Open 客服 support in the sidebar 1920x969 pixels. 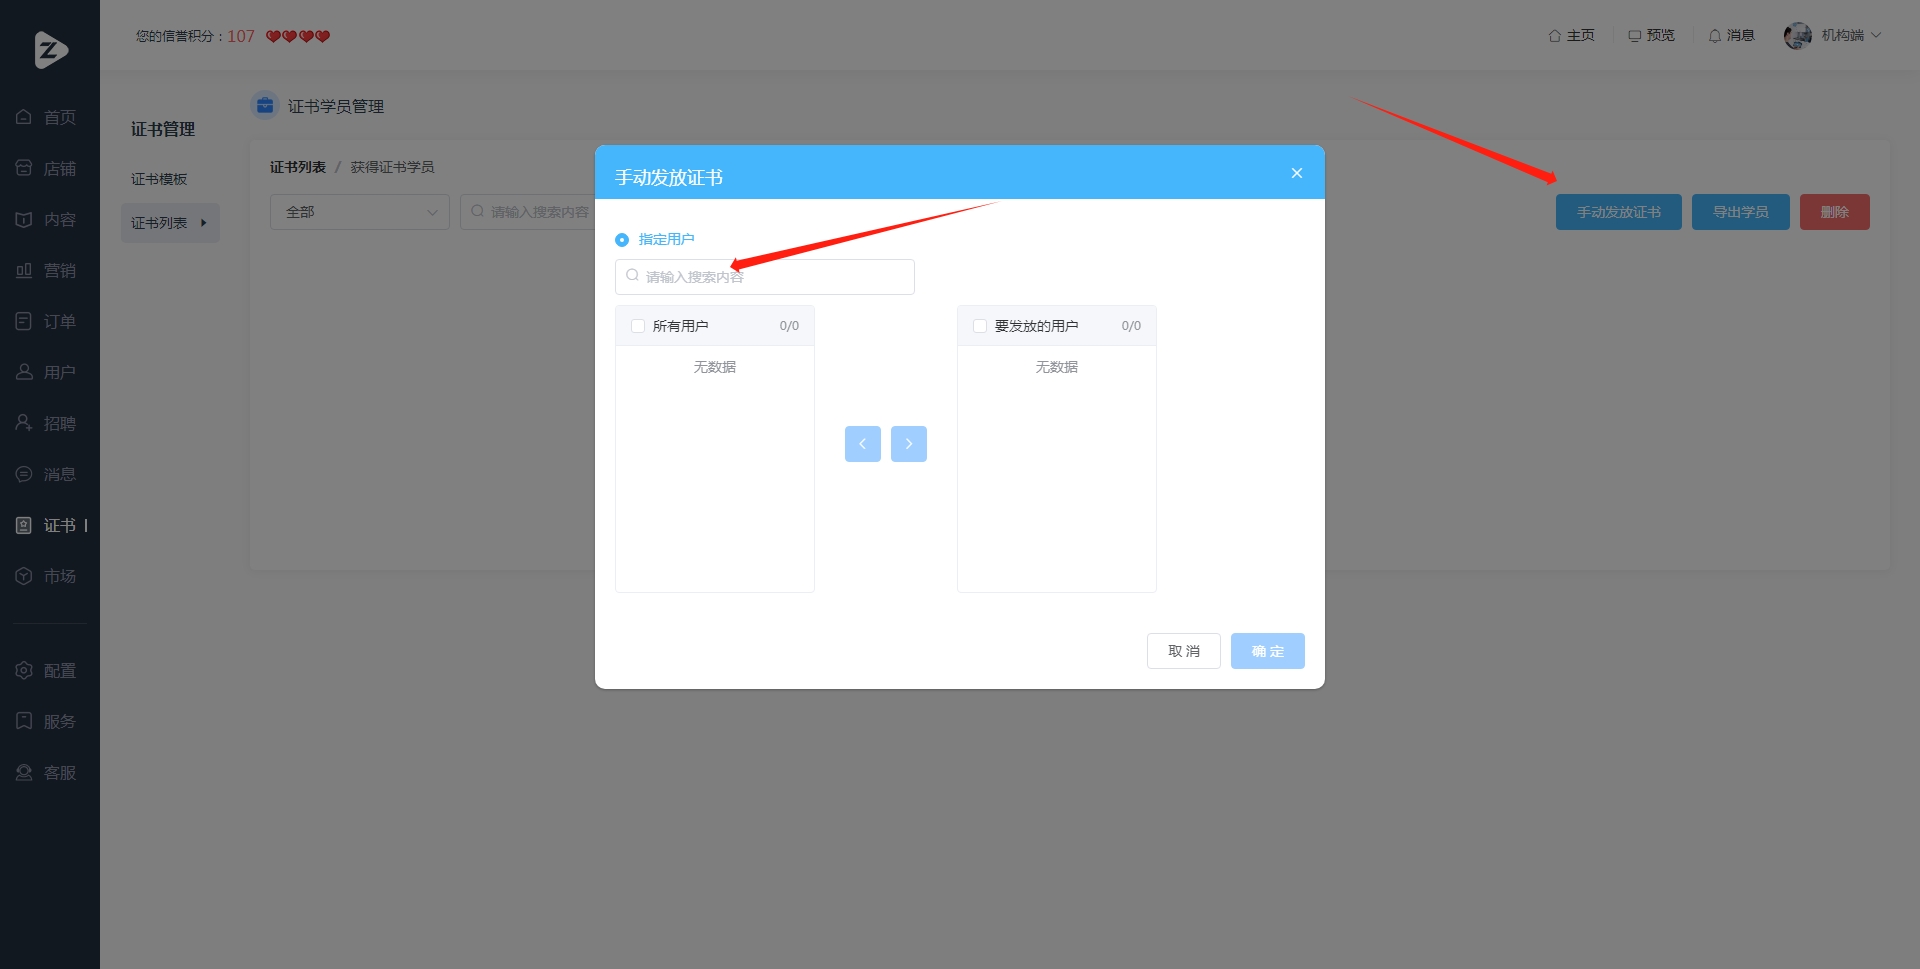(47, 773)
